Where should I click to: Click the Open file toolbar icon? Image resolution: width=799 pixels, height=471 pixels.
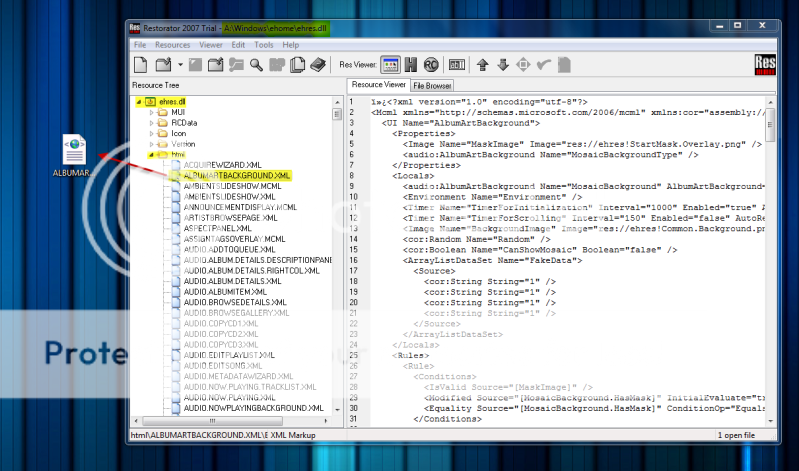(164, 65)
